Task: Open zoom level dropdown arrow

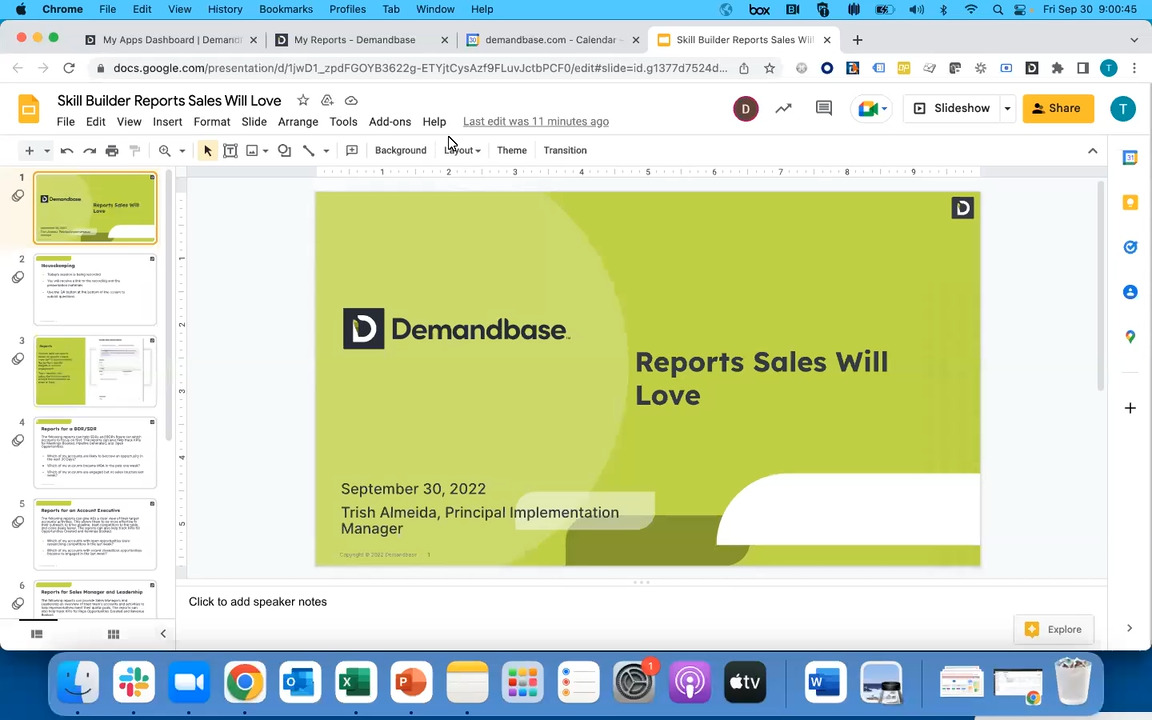Action: (x=181, y=151)
